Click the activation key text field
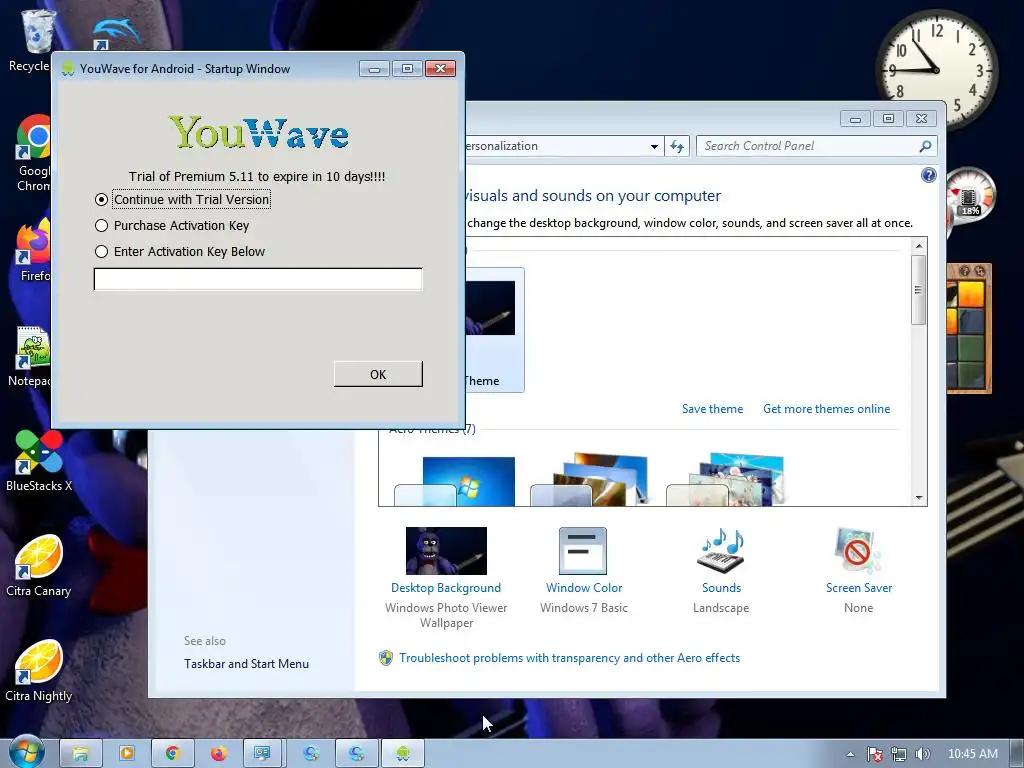The height and width of the screenshot is (768, 1024). tap(258, 280)
